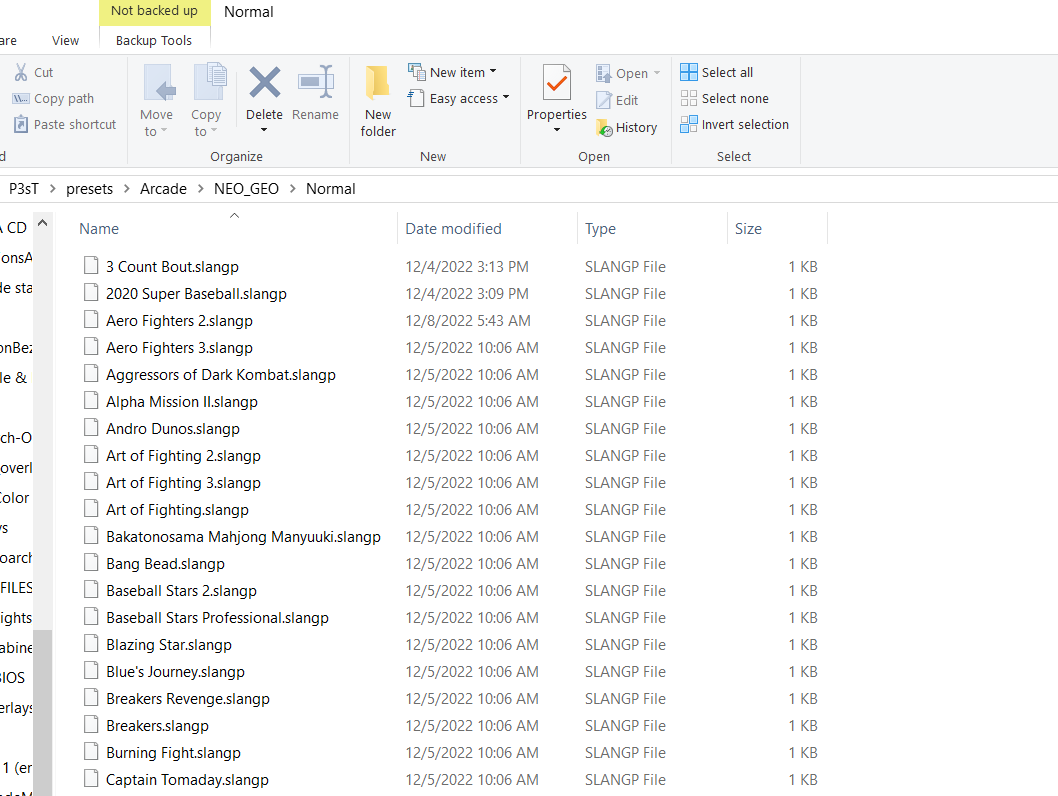Go to P3sT in the address bar
The width and height of the screenshot is (1058, 796).
(x=24, y=189)
